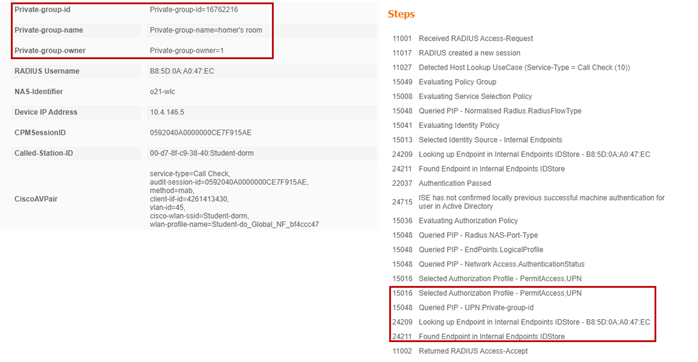This screenshot has width=698, height=362.
Task: Click step 15013 Selected Identity Source
Action: click(477, 139)
